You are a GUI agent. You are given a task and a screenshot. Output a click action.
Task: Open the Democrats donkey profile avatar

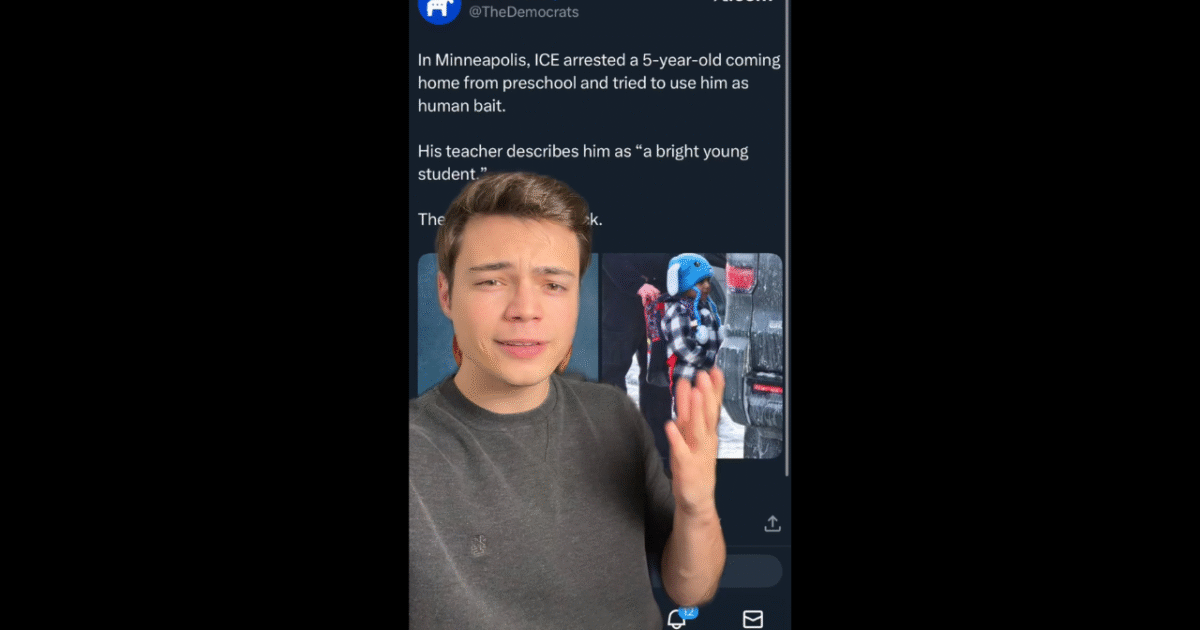click(438, 9)
